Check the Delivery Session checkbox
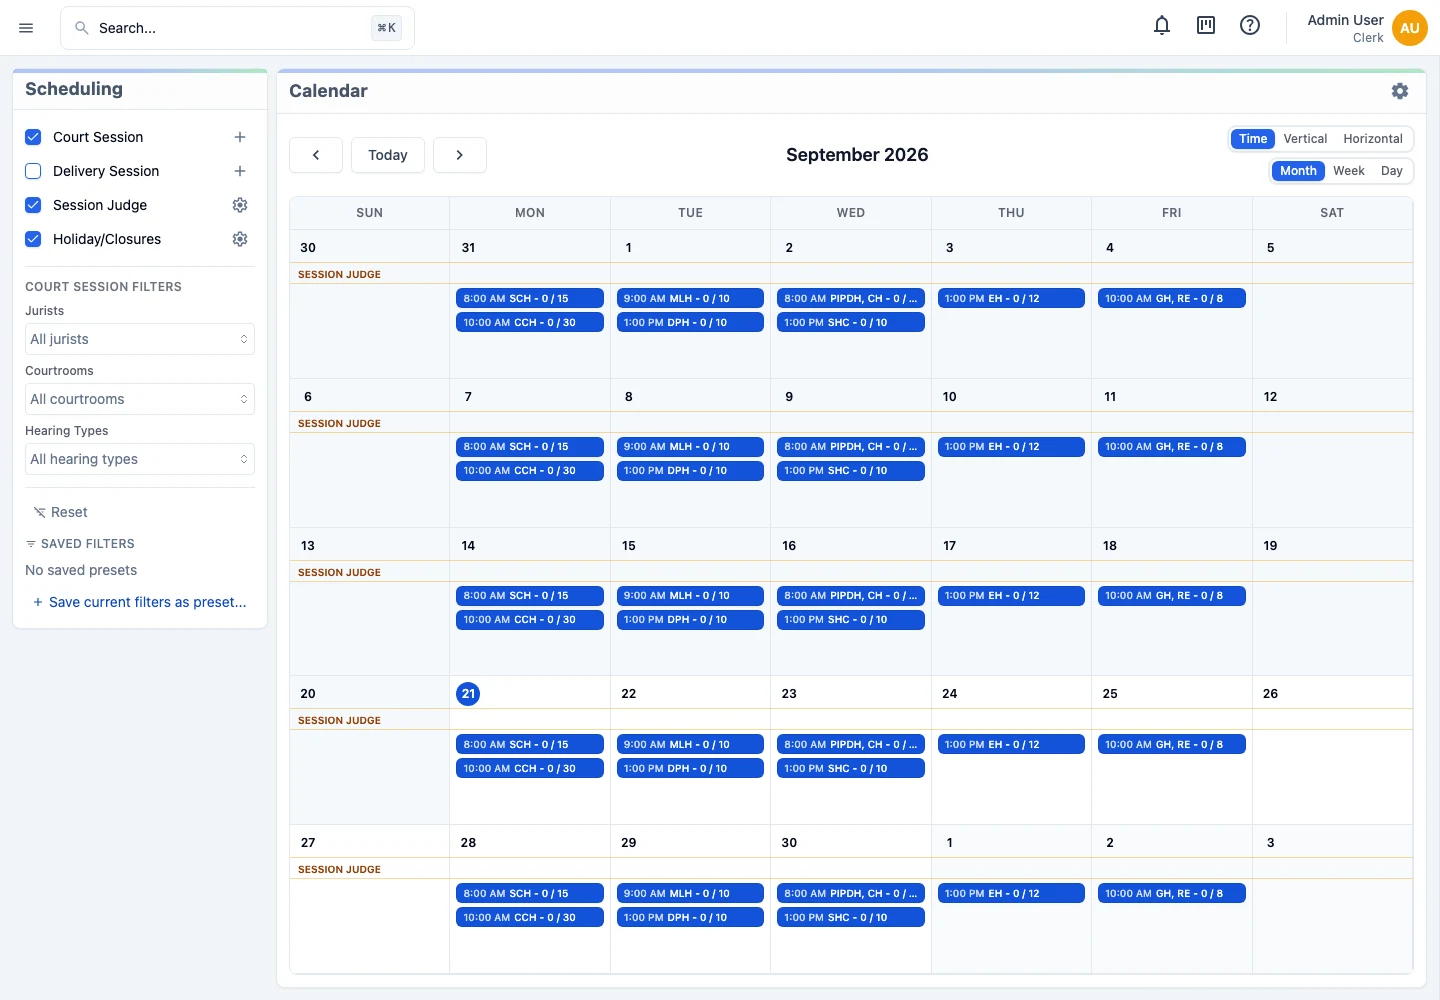The height and width of the screenshot is (1000, 1440). tap(33, 171)
